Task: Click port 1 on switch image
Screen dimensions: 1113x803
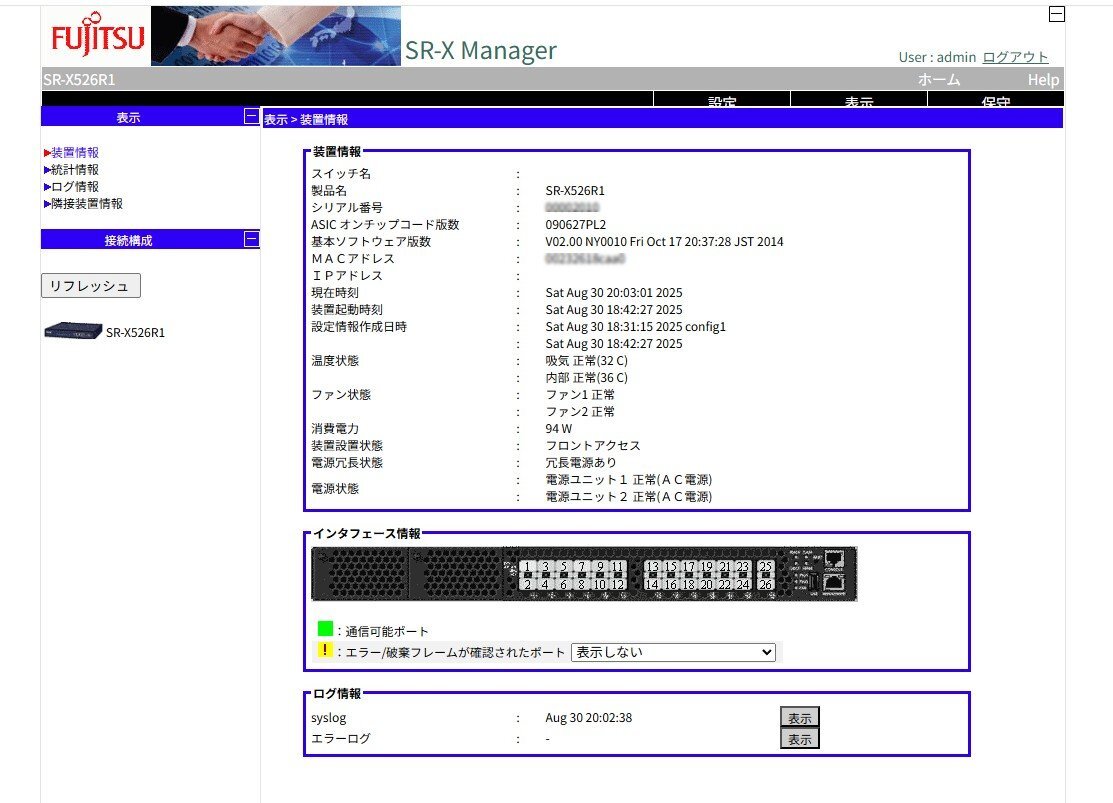Action: (527, 567)
